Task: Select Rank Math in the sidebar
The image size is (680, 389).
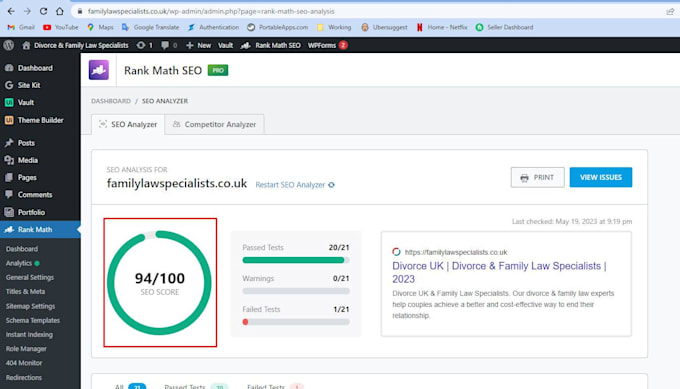Action: tap(40, 229)
